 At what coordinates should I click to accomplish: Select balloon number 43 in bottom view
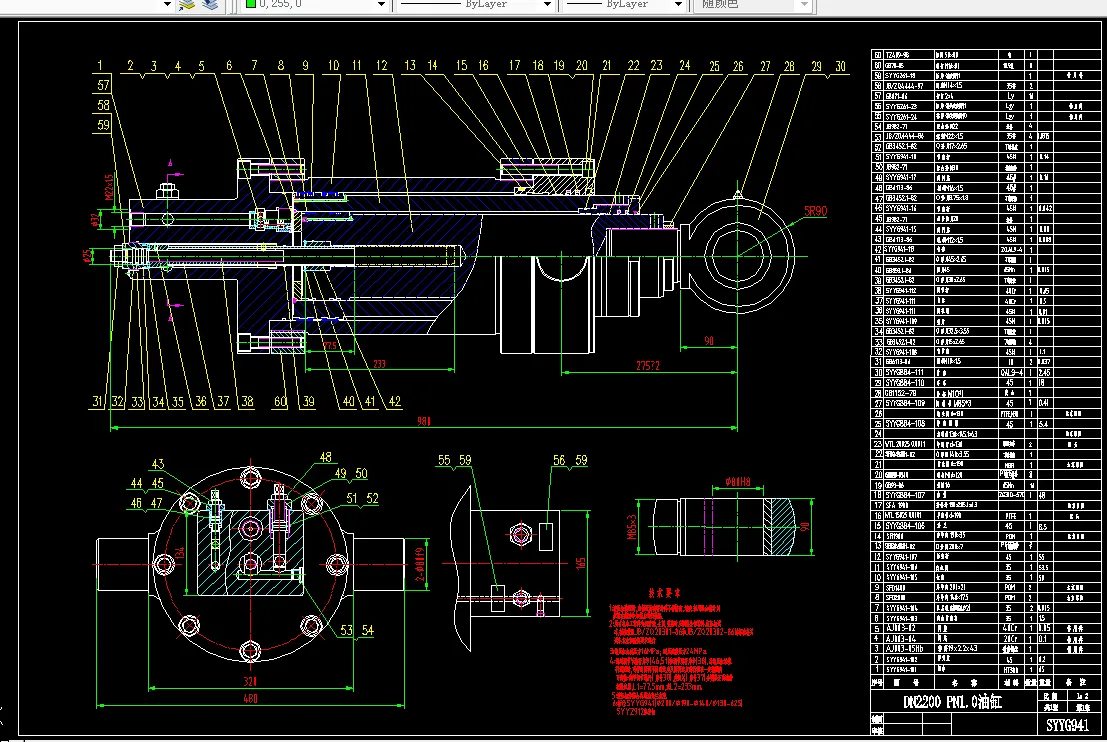157,465
